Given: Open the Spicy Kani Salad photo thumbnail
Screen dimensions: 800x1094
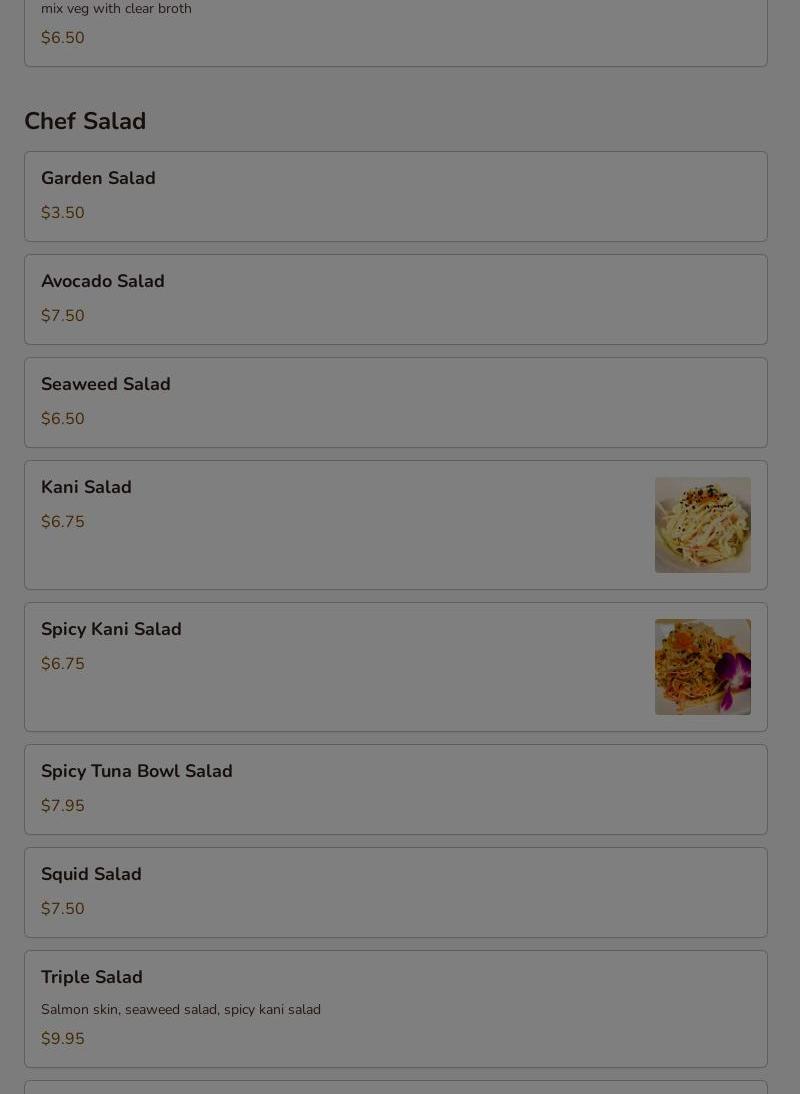Looking at the screenshot, I should 702,666.
